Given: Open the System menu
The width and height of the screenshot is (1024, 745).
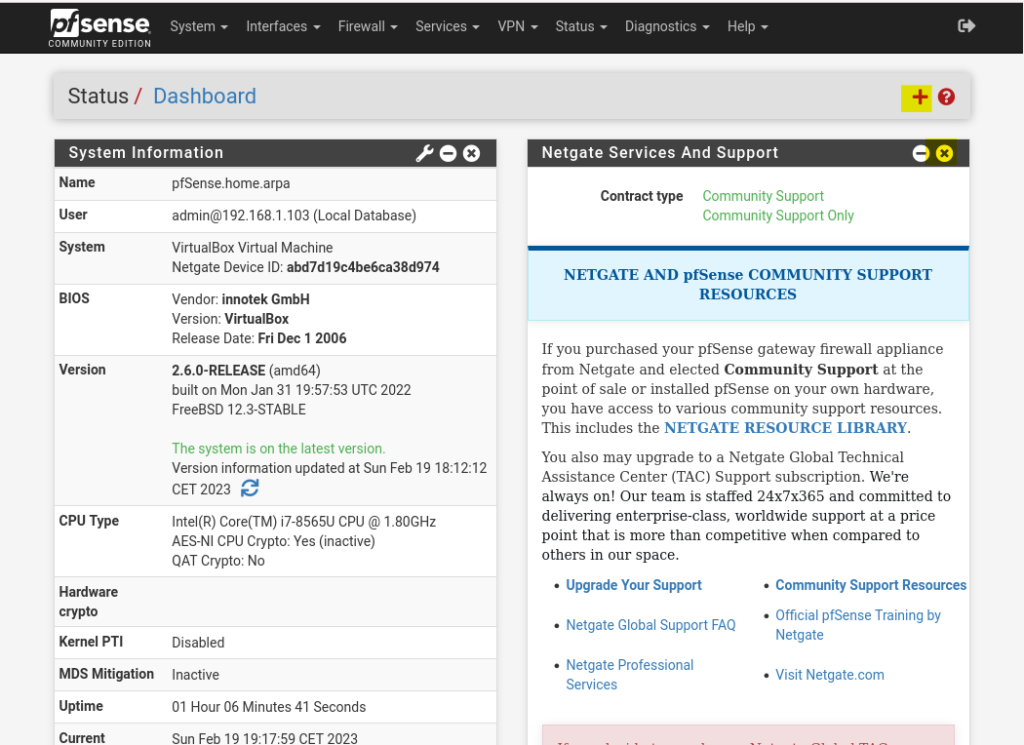Looking at the screenshot, I should click(199, 26).
